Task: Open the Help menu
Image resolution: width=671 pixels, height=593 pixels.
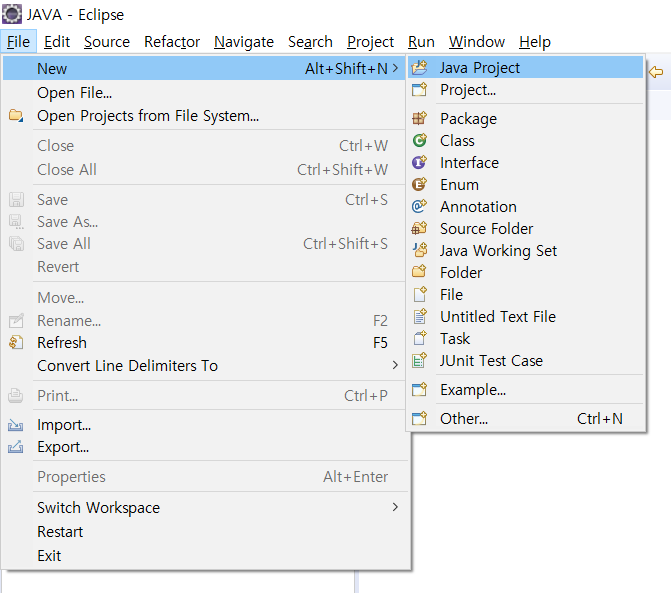Action: pos(535,42)
